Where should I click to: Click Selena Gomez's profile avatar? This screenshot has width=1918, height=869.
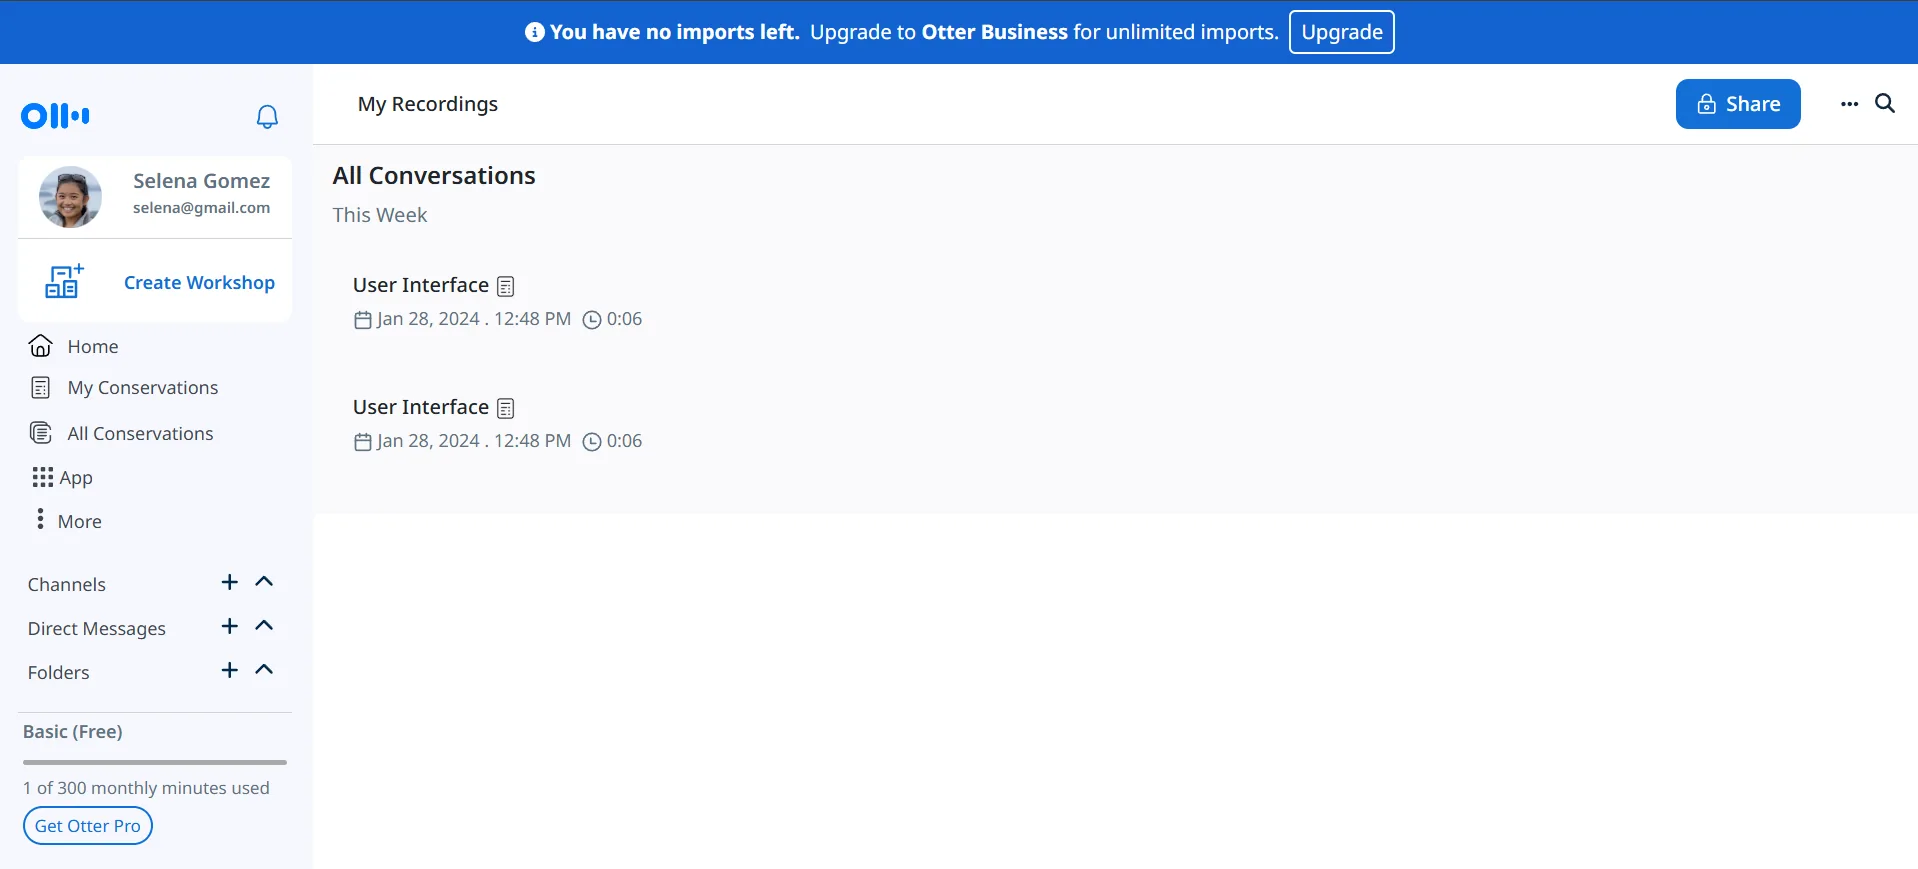70,197
